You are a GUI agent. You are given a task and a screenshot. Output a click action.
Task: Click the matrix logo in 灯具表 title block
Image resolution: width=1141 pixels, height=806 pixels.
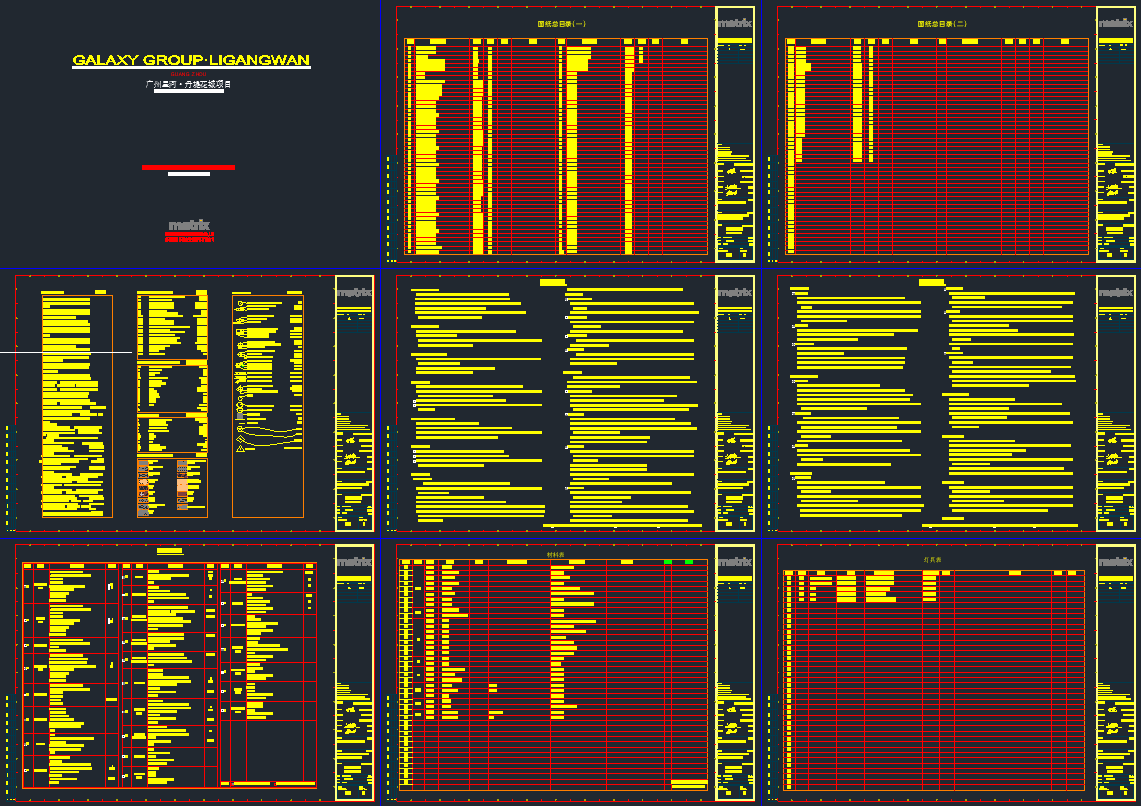tap(1116, 562)
